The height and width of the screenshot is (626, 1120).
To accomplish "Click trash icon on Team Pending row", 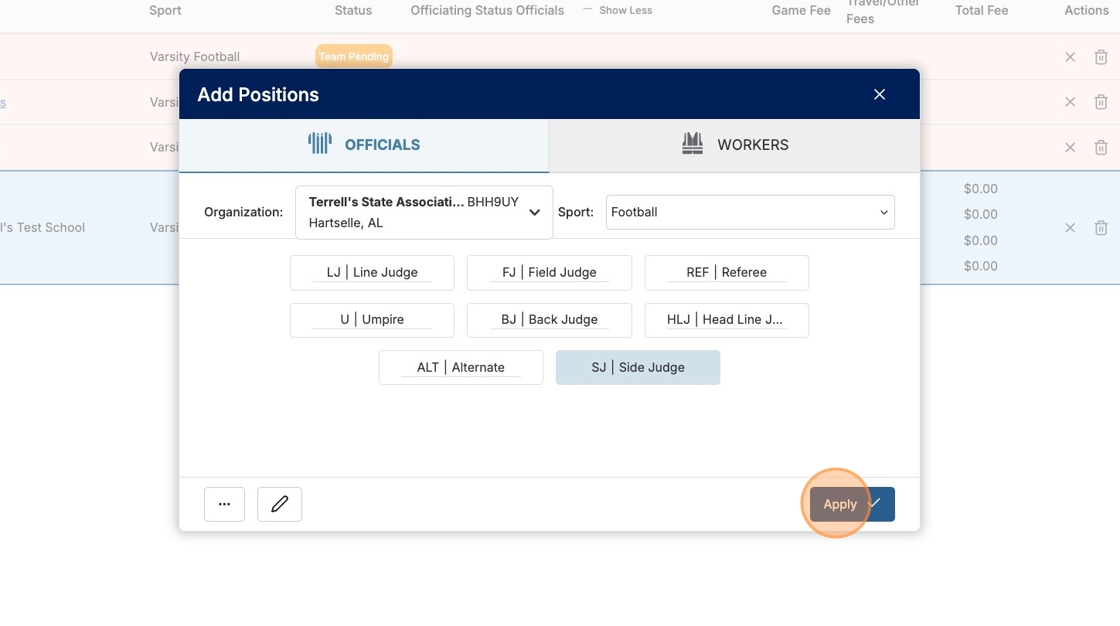I will pos(1100,57).
